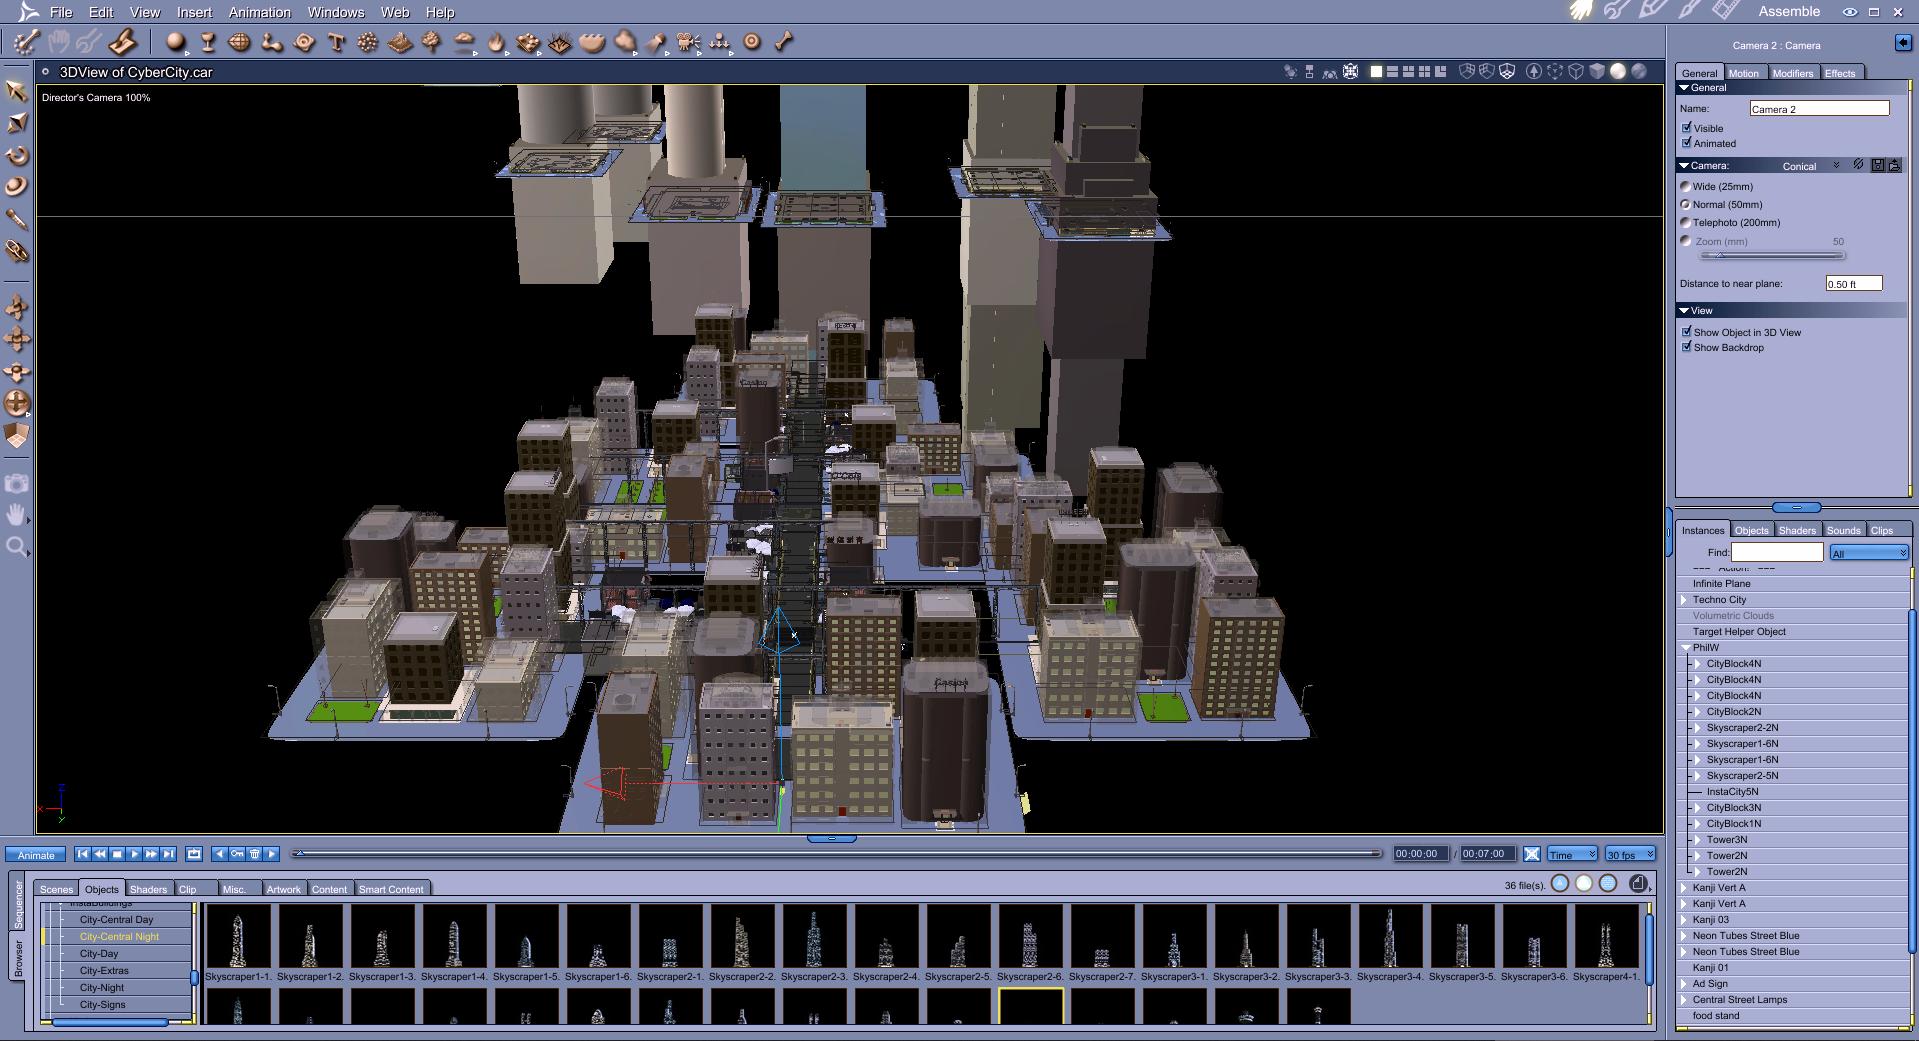1919x1041 pixels.
Task: Uncheck the Visible checkbox
Action: point(1687,128)
